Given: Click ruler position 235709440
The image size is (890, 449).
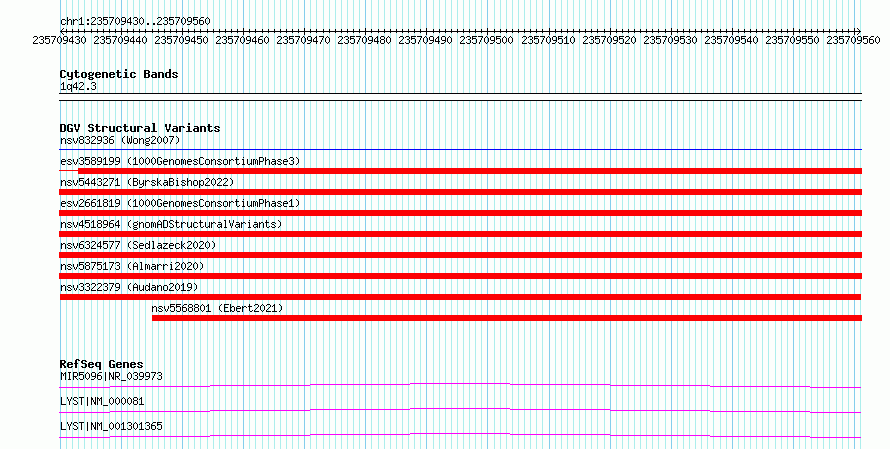Looking at the screenshot, I should pyautogui.click(x=120, y=40).
